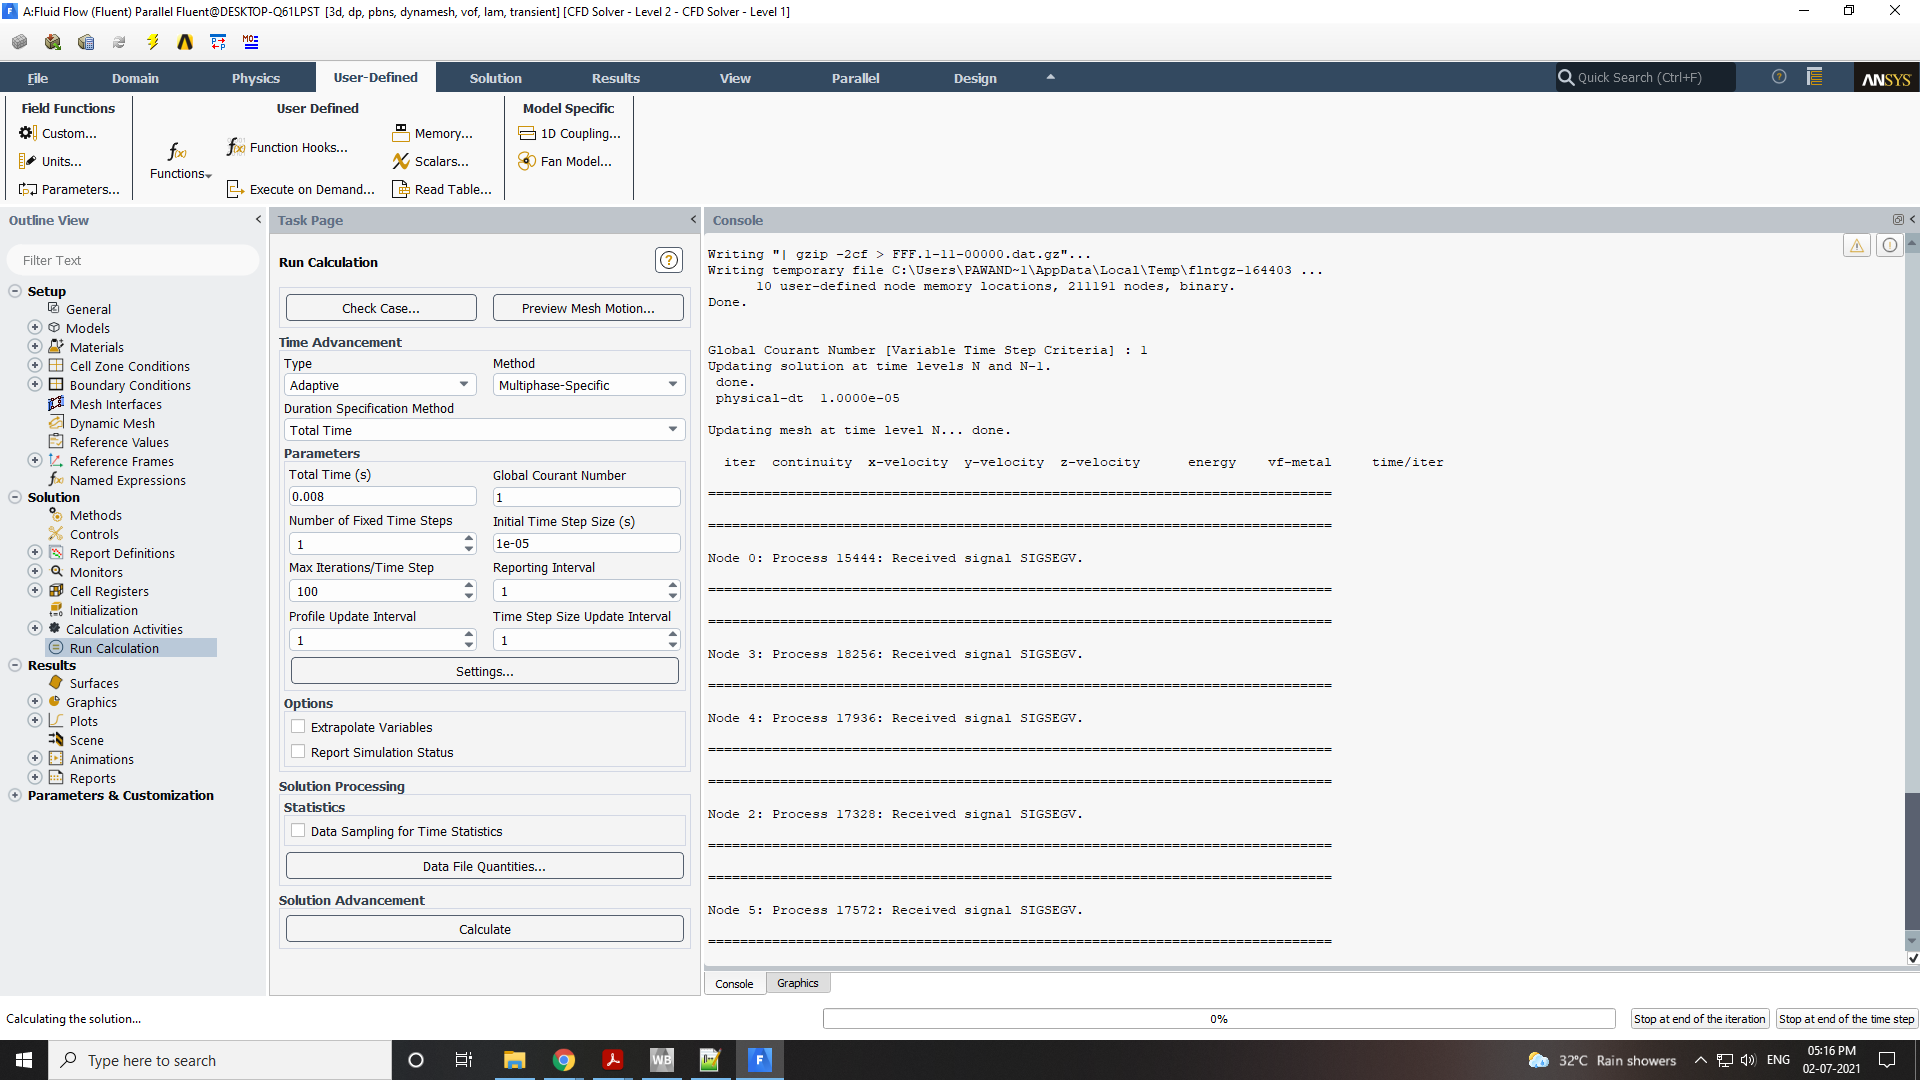Click the console vertical scrollbar thumb

[1912, 860]
